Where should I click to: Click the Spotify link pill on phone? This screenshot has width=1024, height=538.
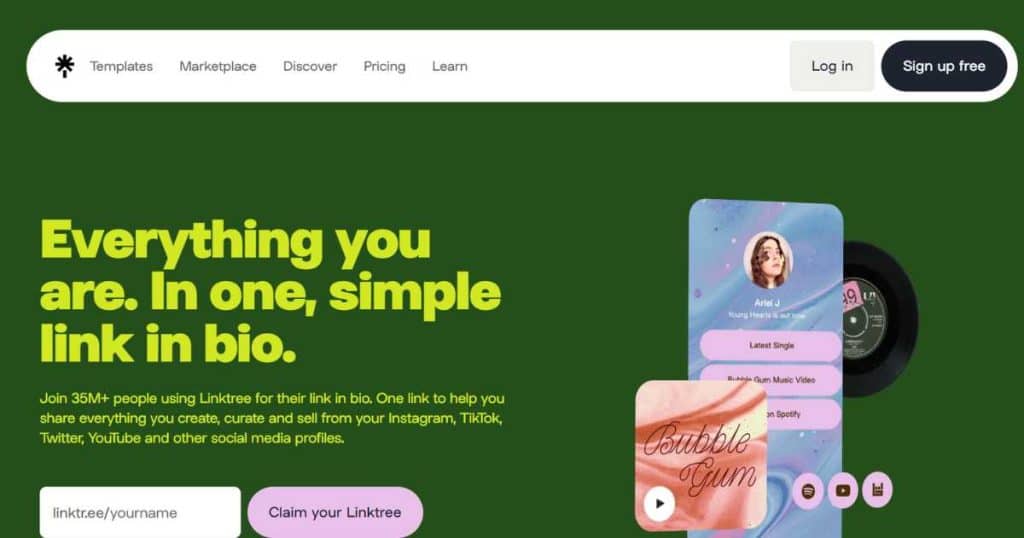tap(802, 414)
